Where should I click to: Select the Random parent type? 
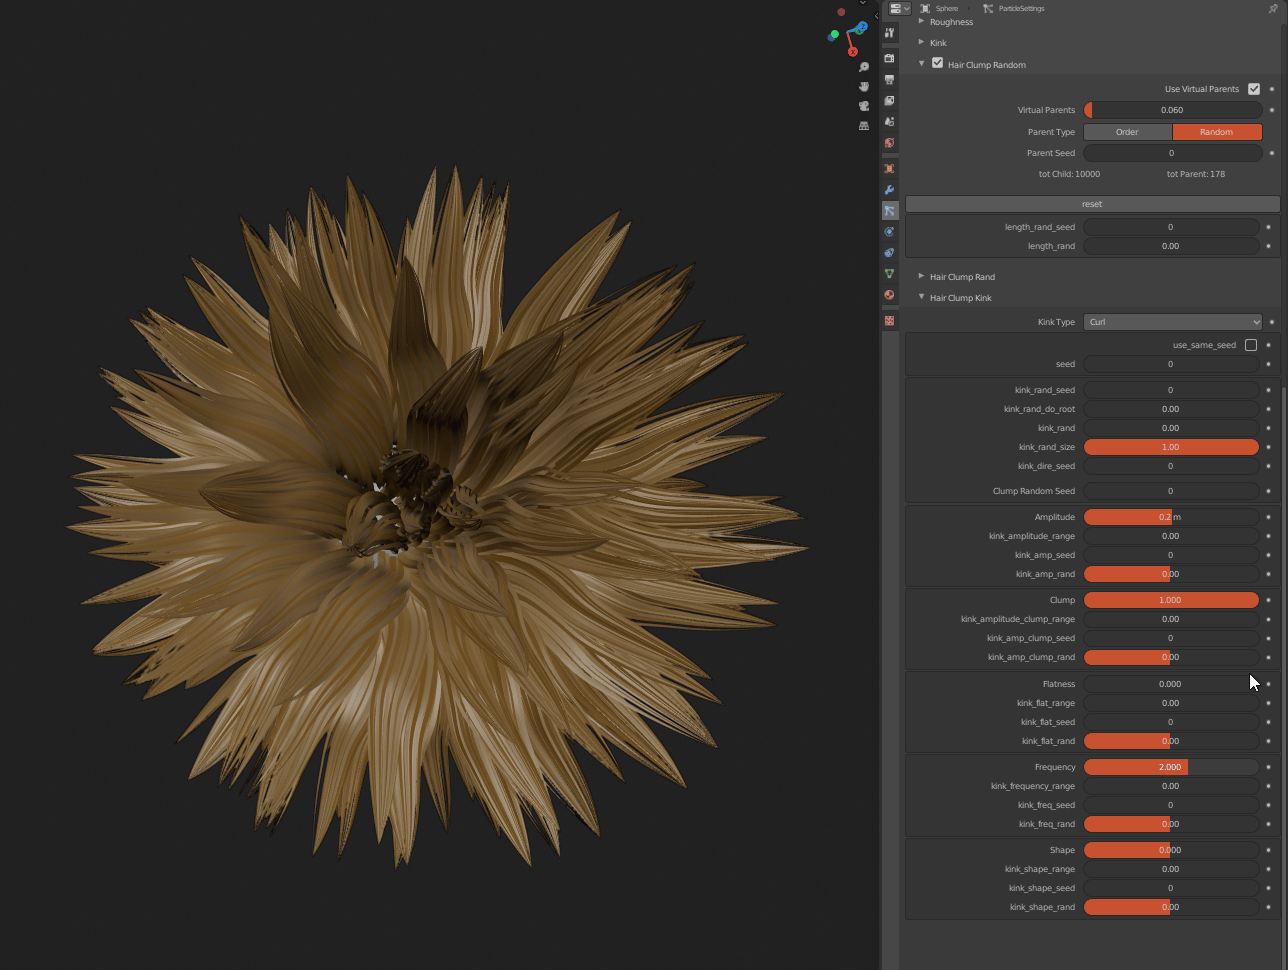pos(1216,132)
